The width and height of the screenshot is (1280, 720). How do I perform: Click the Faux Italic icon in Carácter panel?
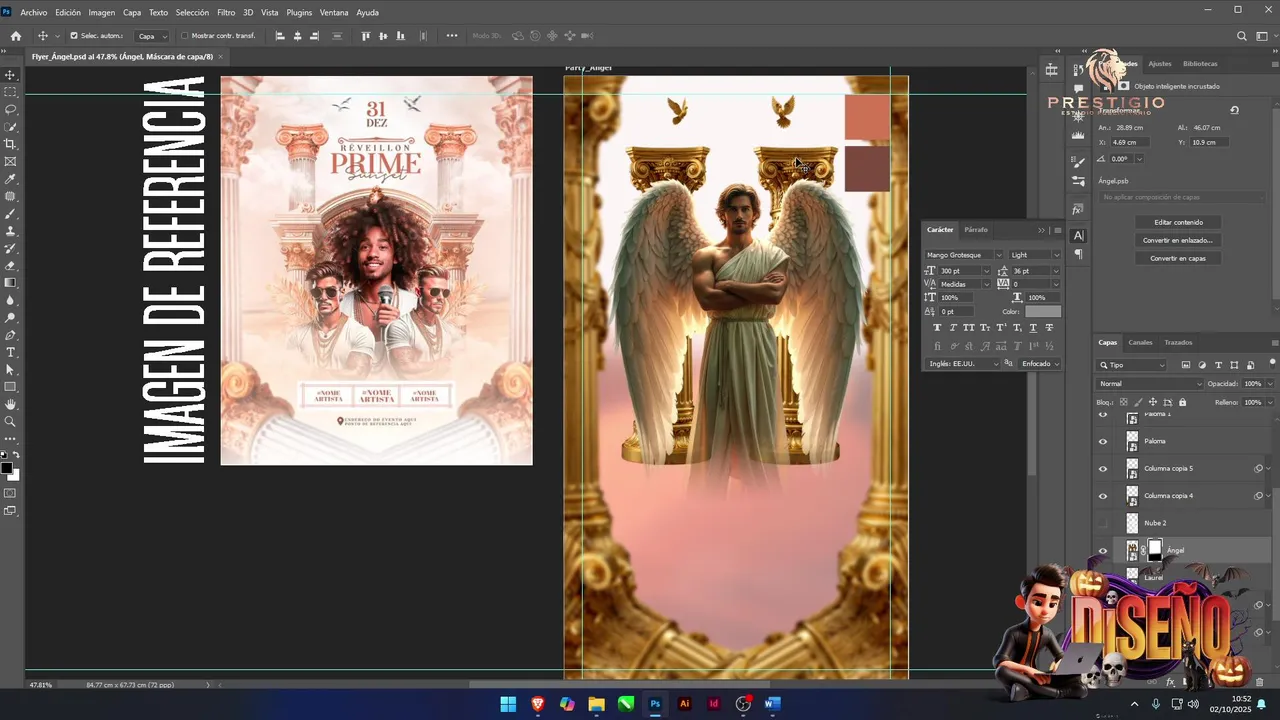953,328
